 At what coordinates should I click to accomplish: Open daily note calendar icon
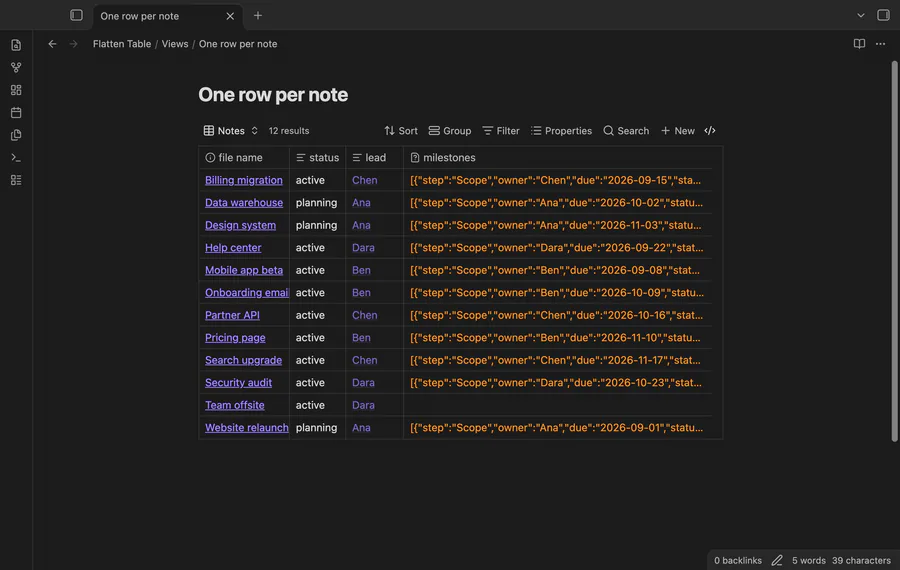click(x=16, y=113)
